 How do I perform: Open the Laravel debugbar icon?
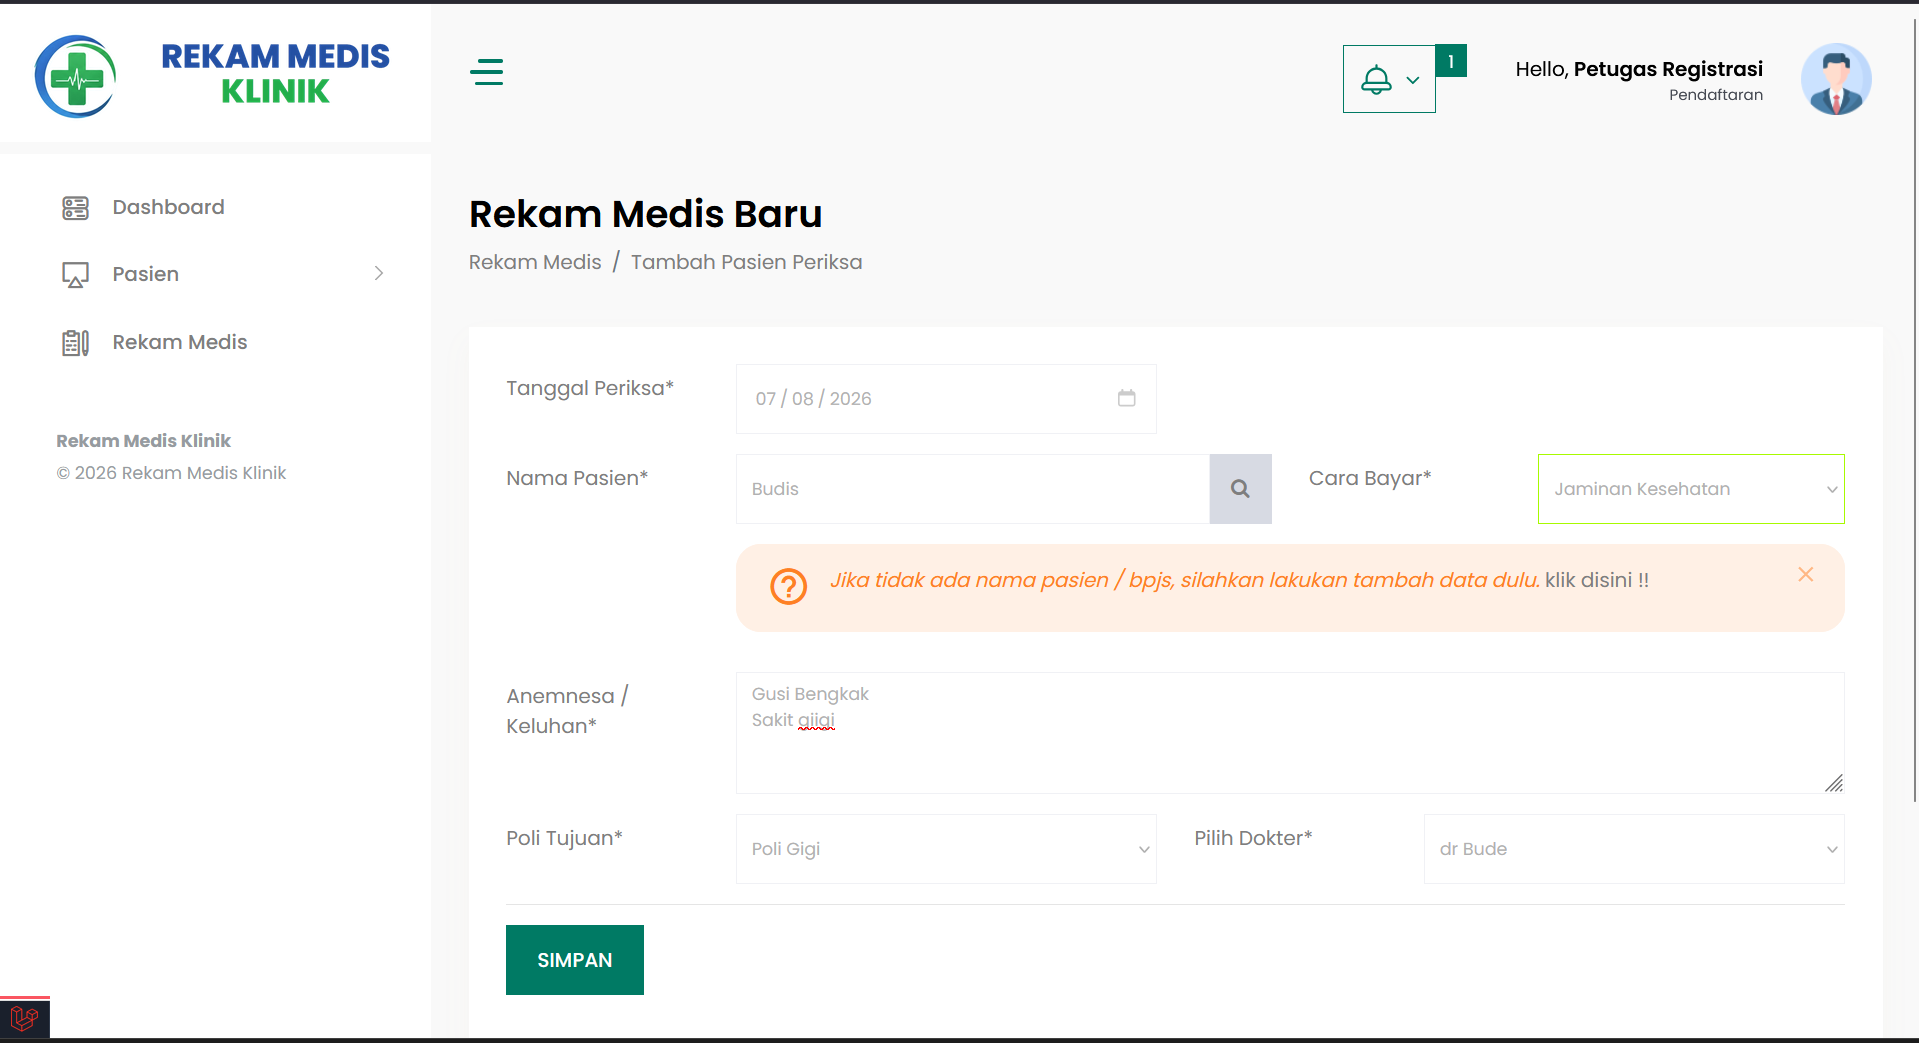[24, 1019]
